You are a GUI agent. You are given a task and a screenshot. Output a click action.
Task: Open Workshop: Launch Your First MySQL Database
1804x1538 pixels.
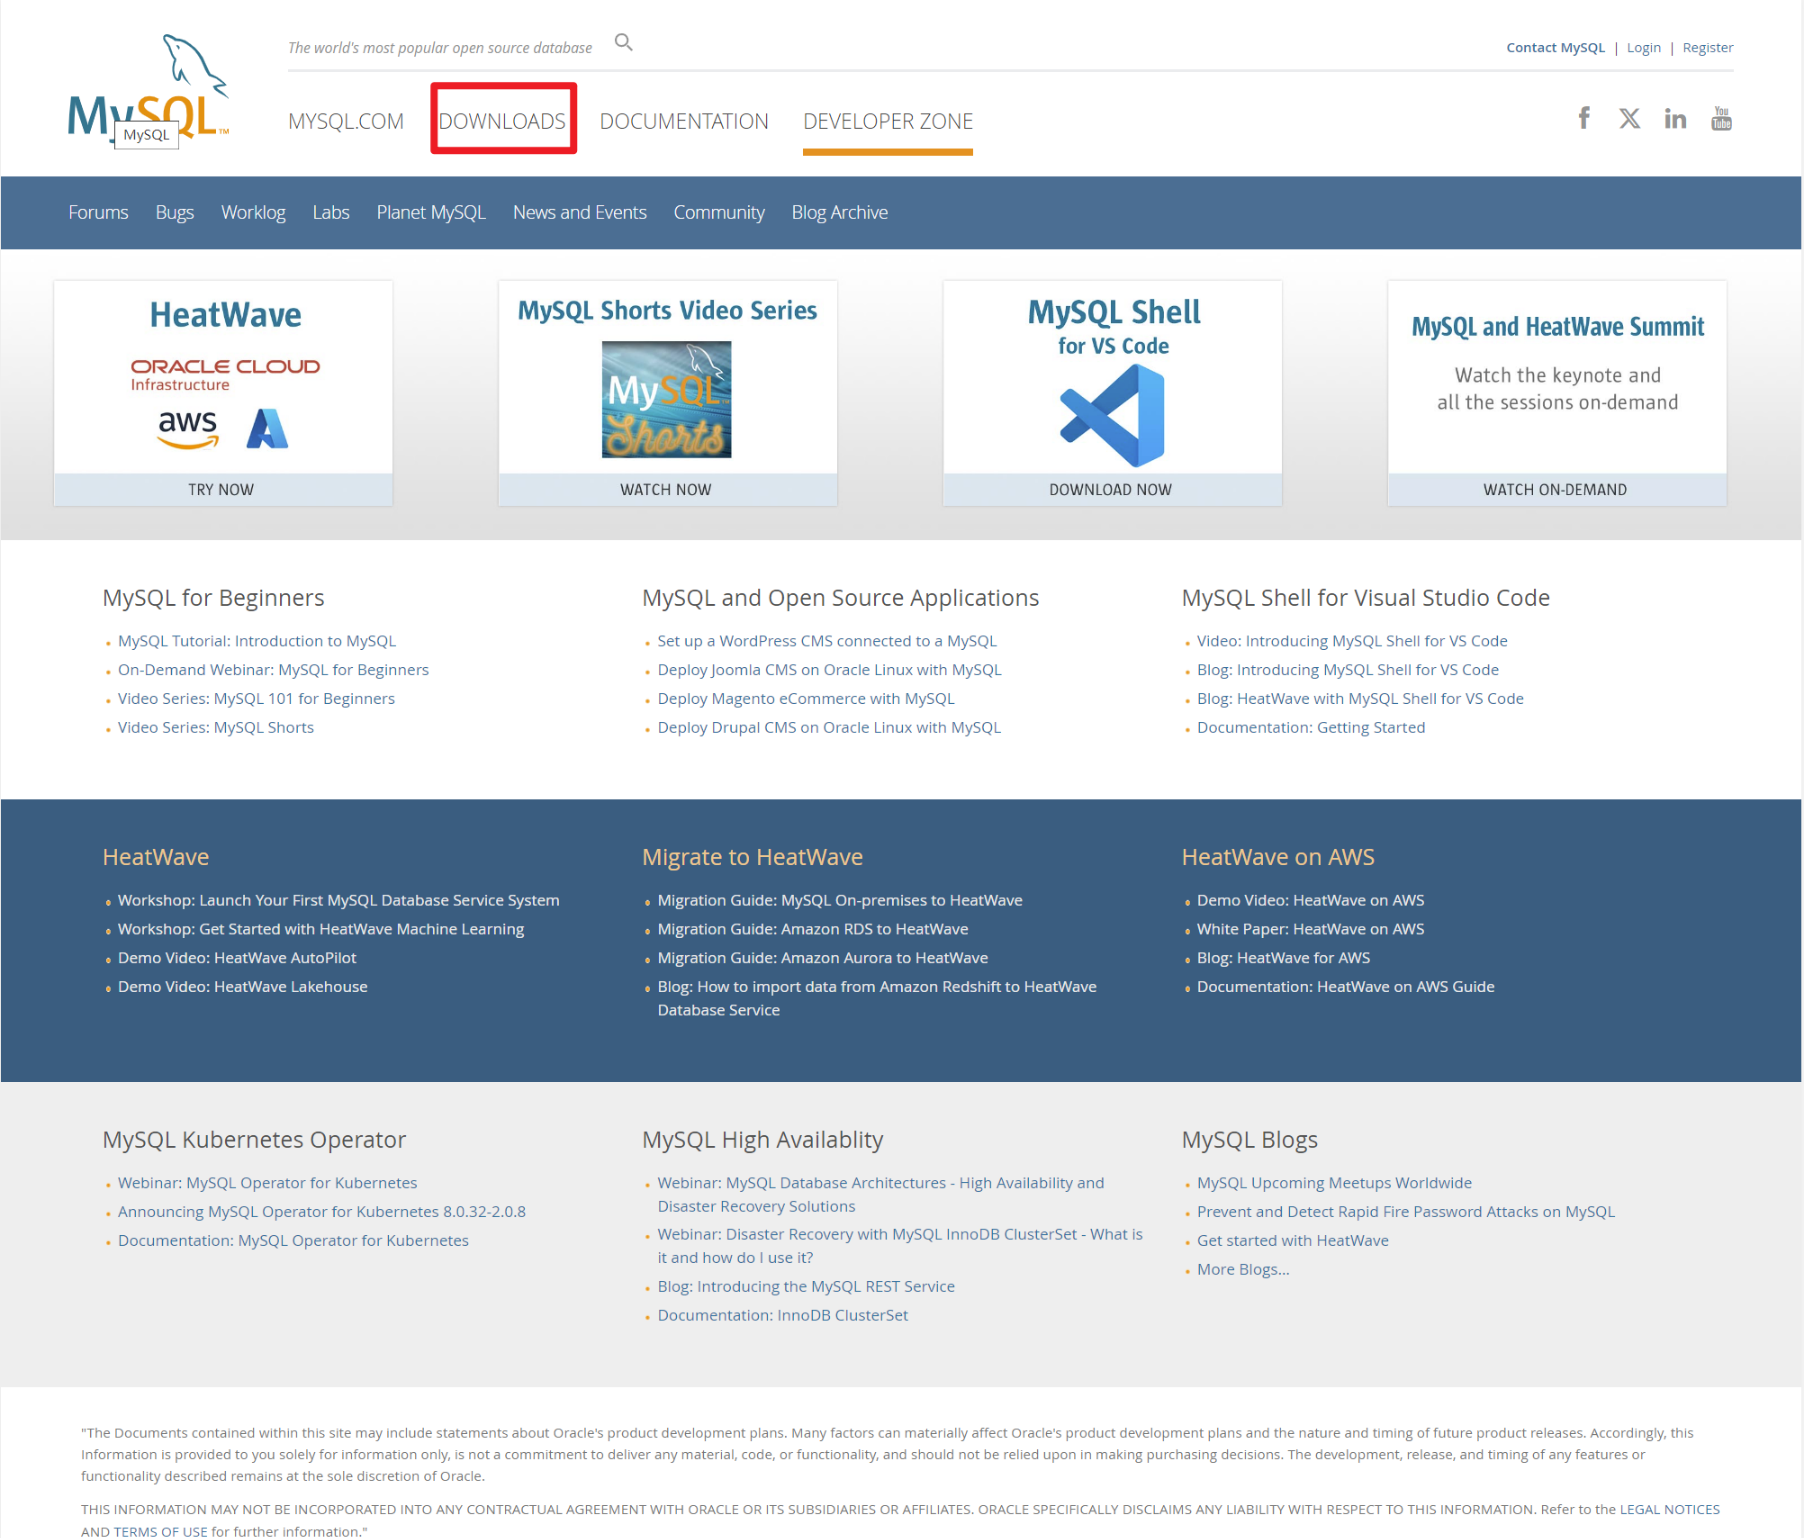[x=338, y=900]
